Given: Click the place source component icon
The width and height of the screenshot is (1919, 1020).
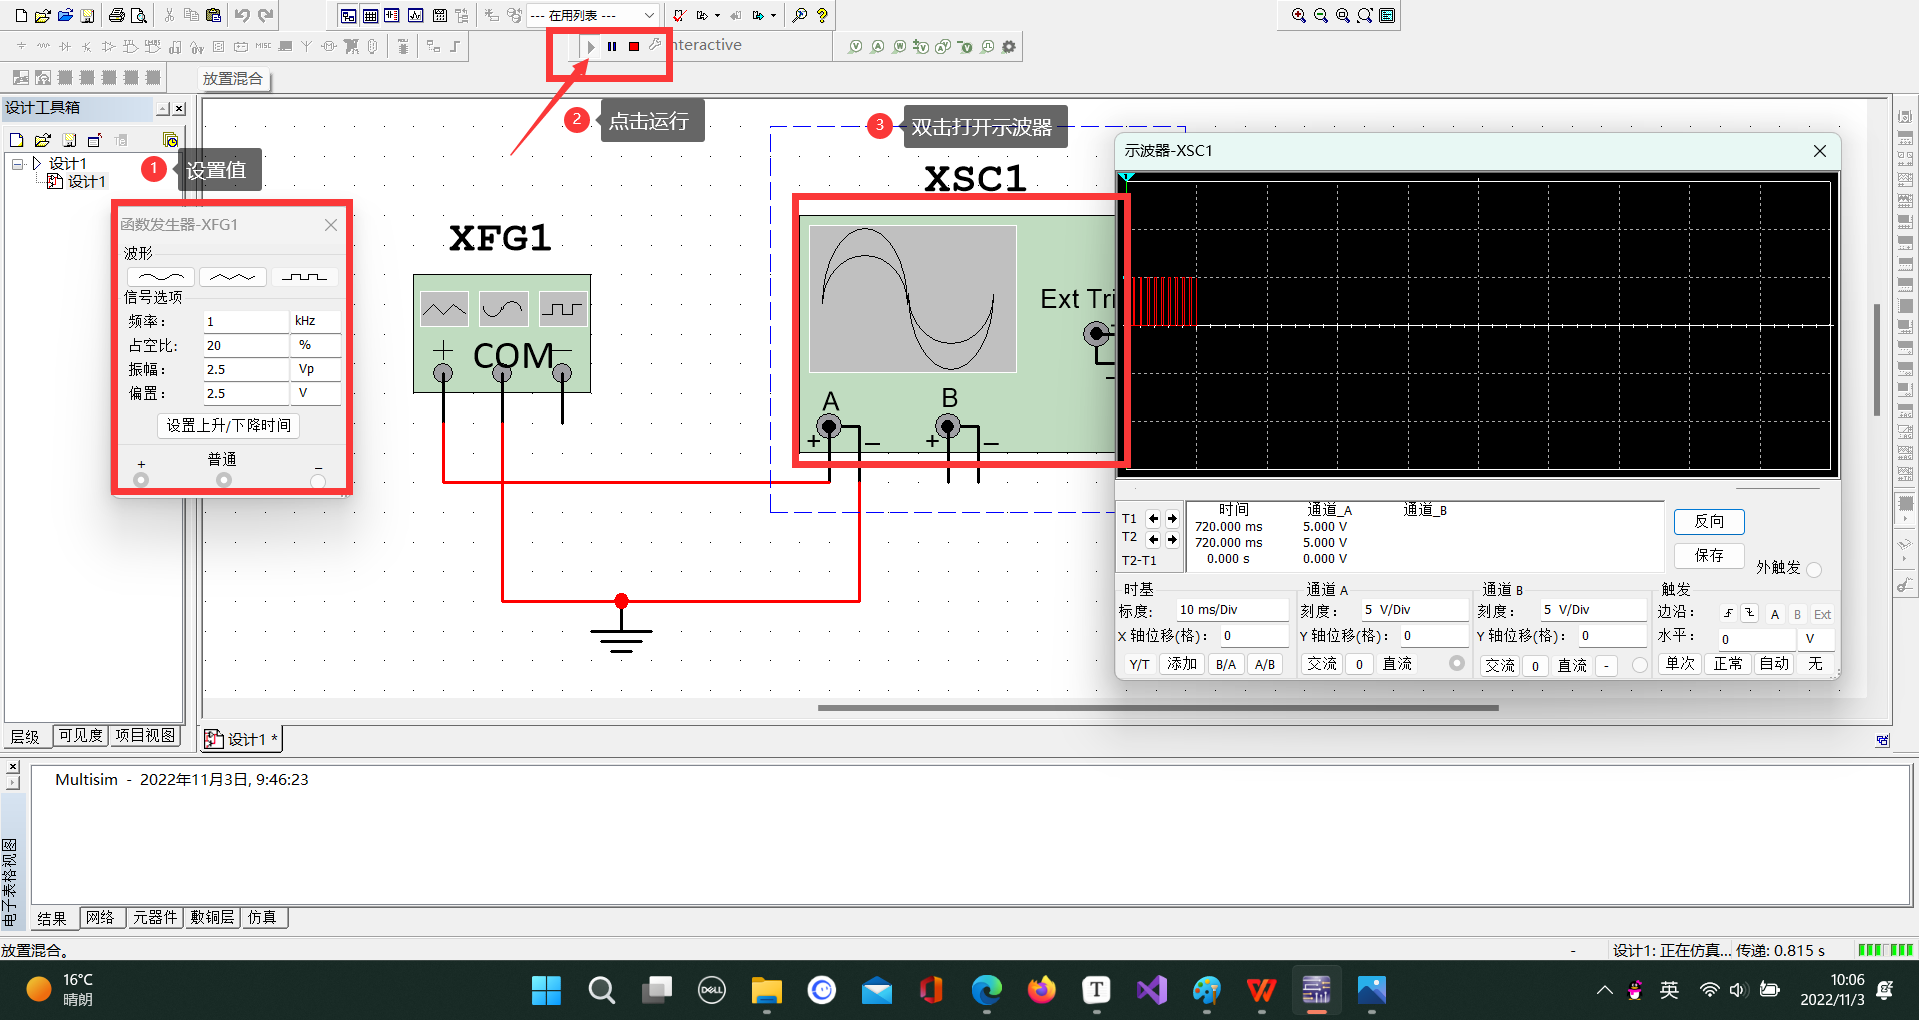Looking at the screenshot, I should click(21, 46).
